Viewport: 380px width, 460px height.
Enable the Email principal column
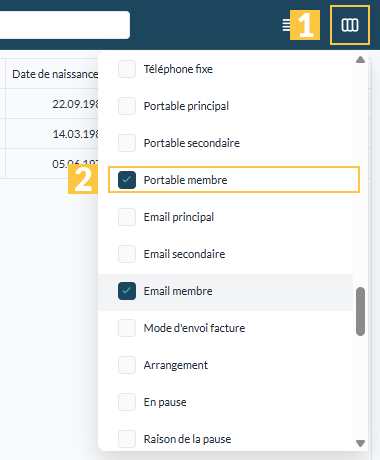tap(127, 217)
